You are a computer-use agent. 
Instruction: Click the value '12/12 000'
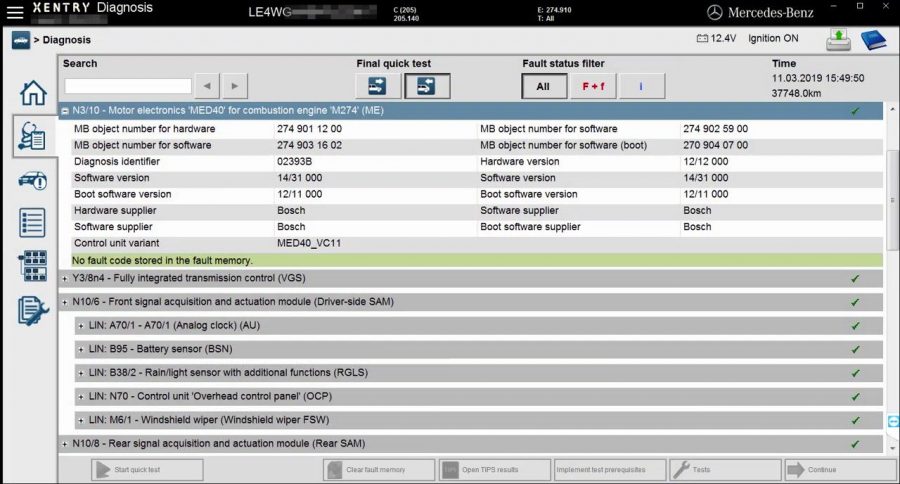click(x=705, y=162)
